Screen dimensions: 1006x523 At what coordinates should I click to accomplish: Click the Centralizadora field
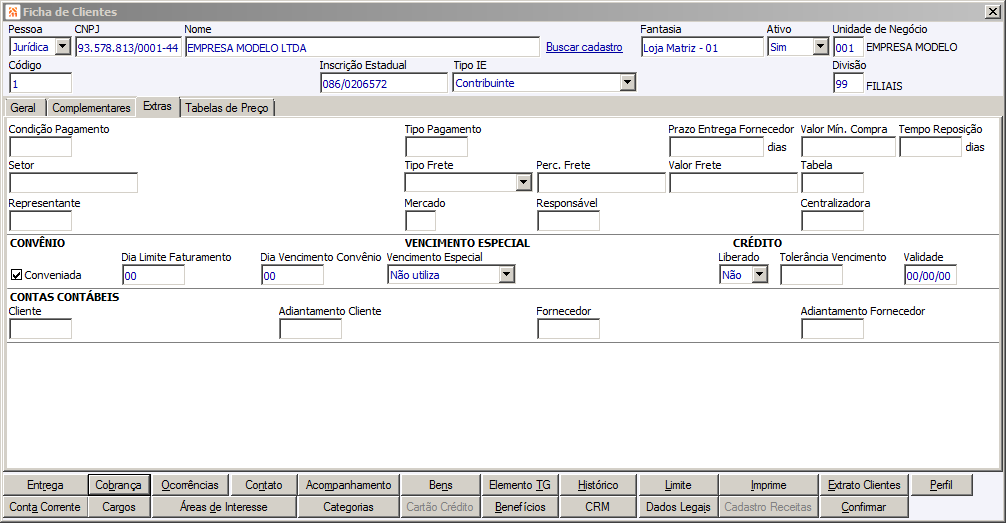click(833, 221)
